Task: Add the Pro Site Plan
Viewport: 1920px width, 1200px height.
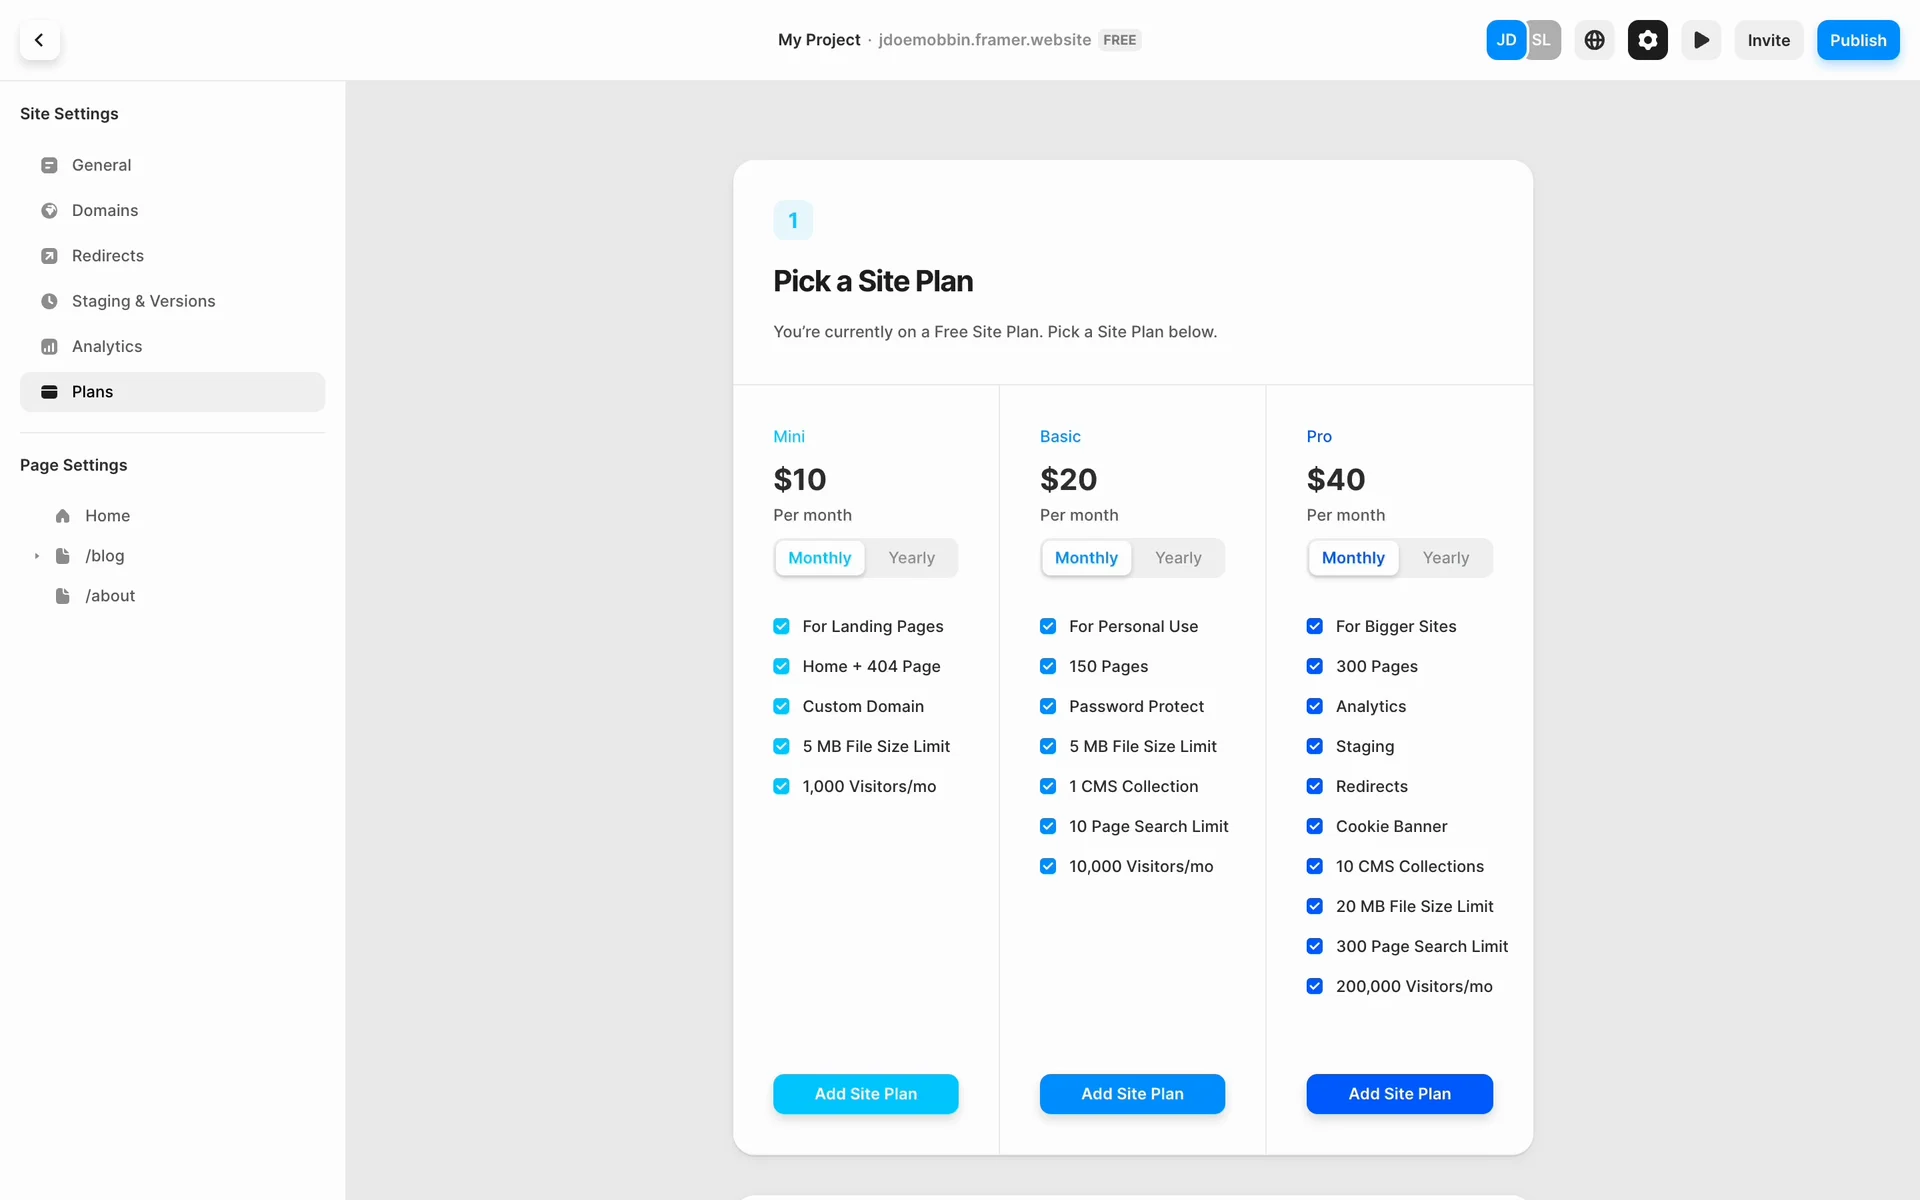Action: click(x=1399, y=1094)
